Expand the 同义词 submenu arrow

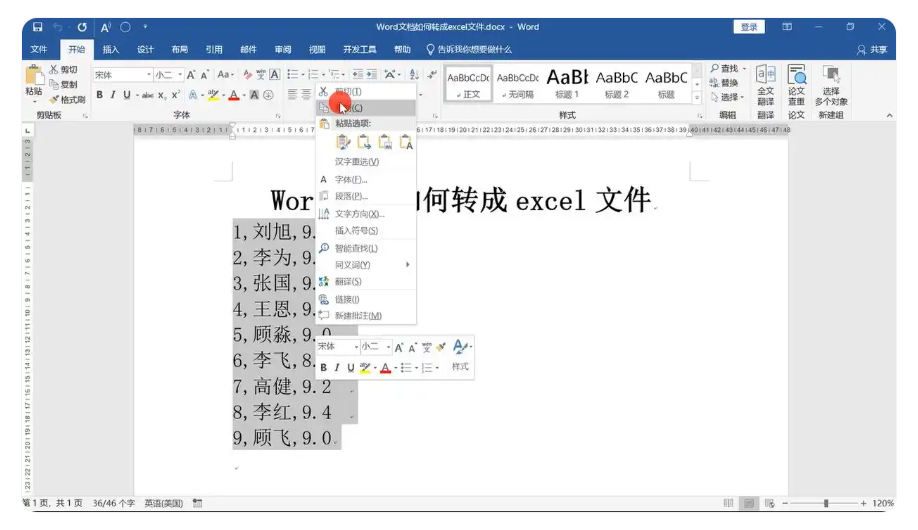coord(407,265)
